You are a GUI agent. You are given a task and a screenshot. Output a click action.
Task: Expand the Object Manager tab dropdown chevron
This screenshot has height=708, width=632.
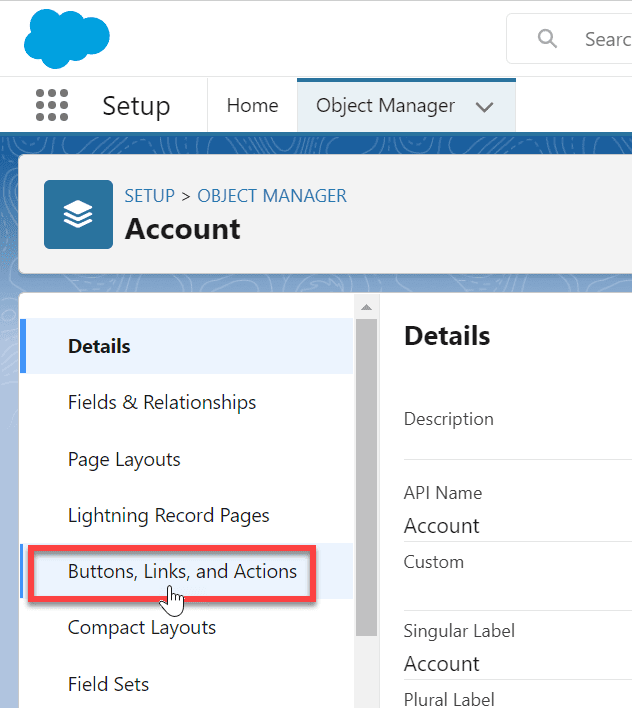(x=484, y=107)
